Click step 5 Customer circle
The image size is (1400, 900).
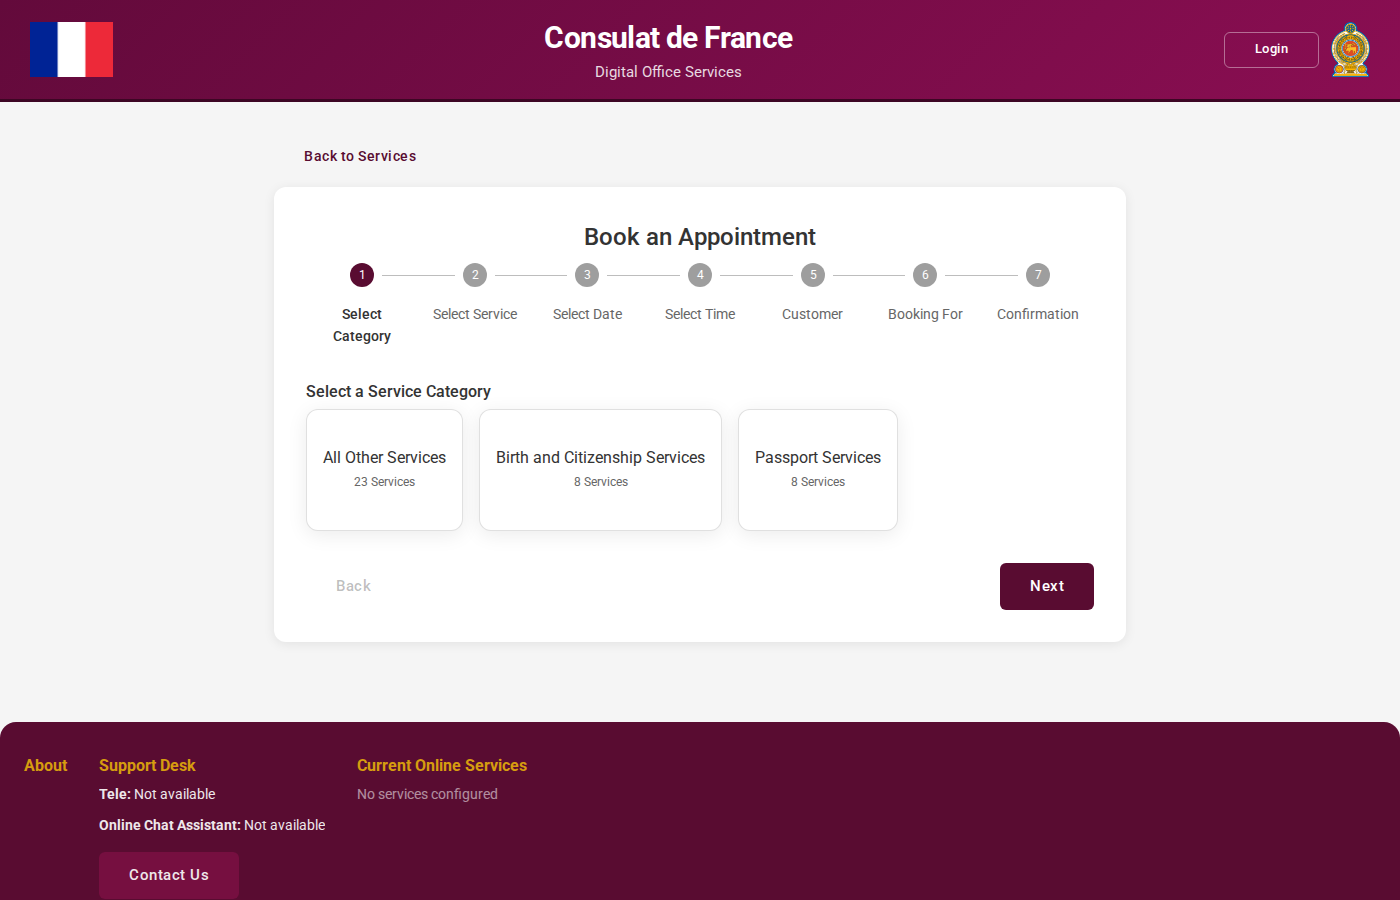click(x=813, y=275)
